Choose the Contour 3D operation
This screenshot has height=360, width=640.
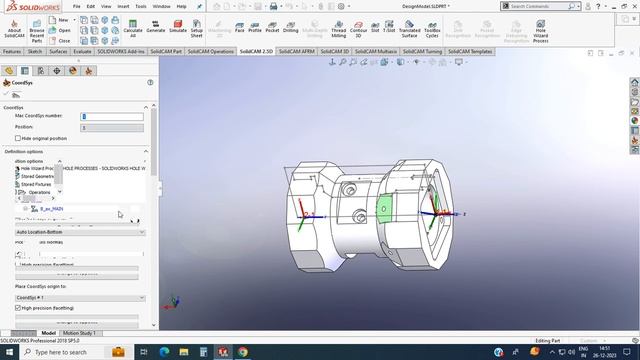coord(358,29)
